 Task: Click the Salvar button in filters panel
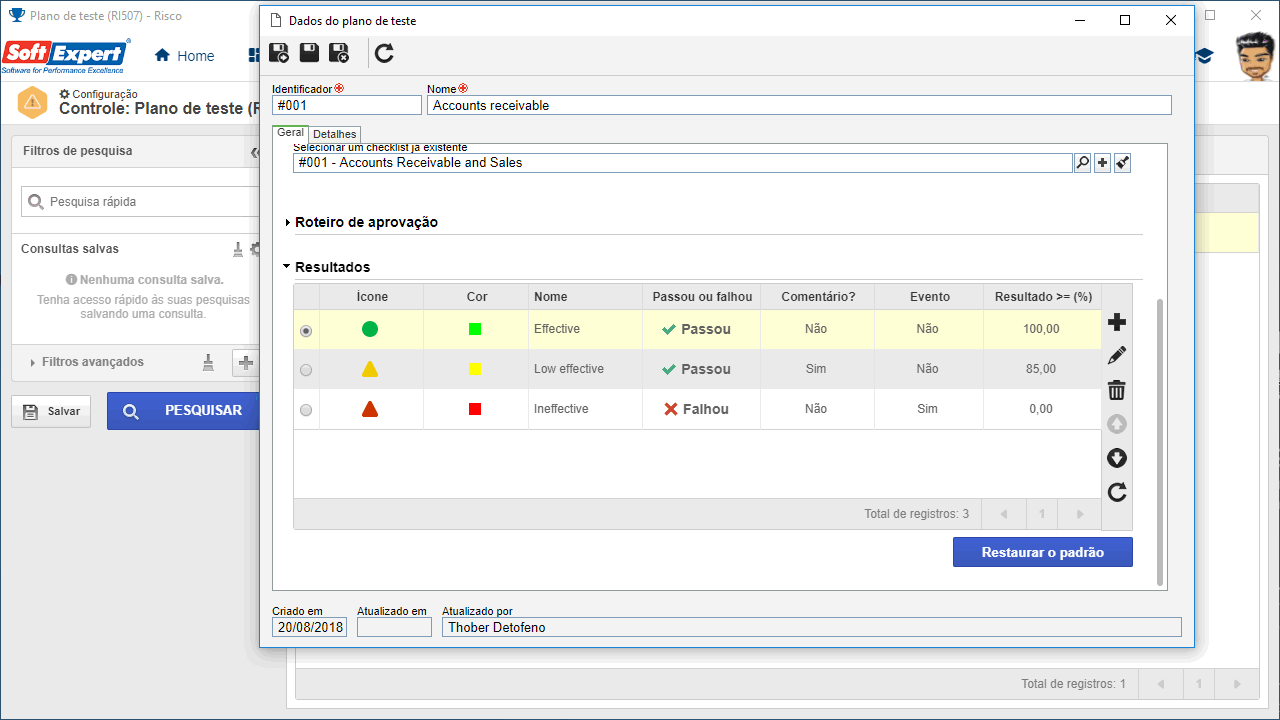[51, 411]
